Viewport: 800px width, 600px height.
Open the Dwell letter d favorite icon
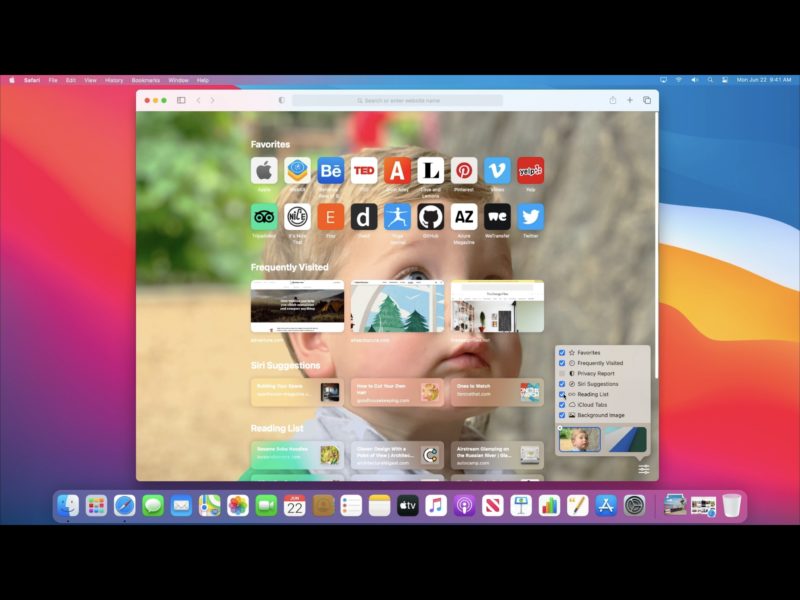pyautogui.click(x=364, y=217)
